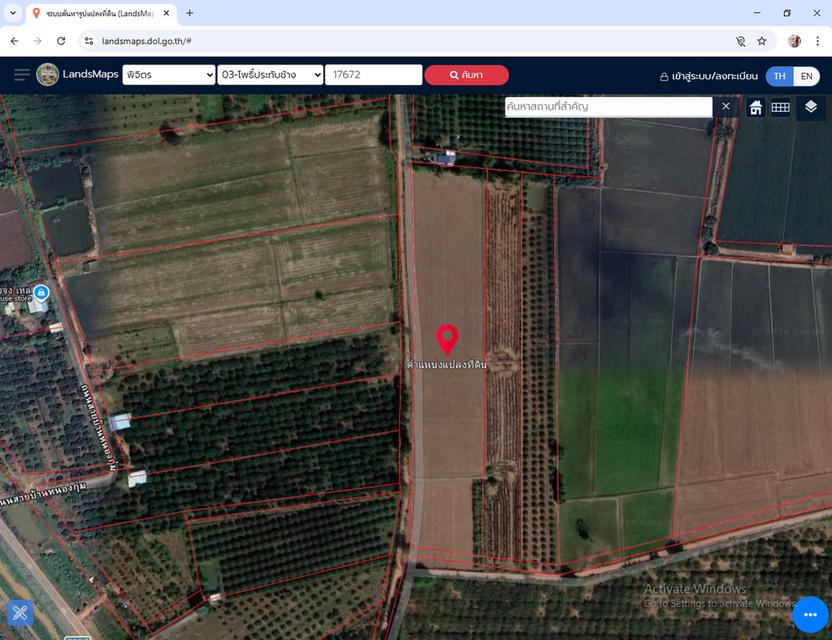Clear the place search box with X

[726, 106]
